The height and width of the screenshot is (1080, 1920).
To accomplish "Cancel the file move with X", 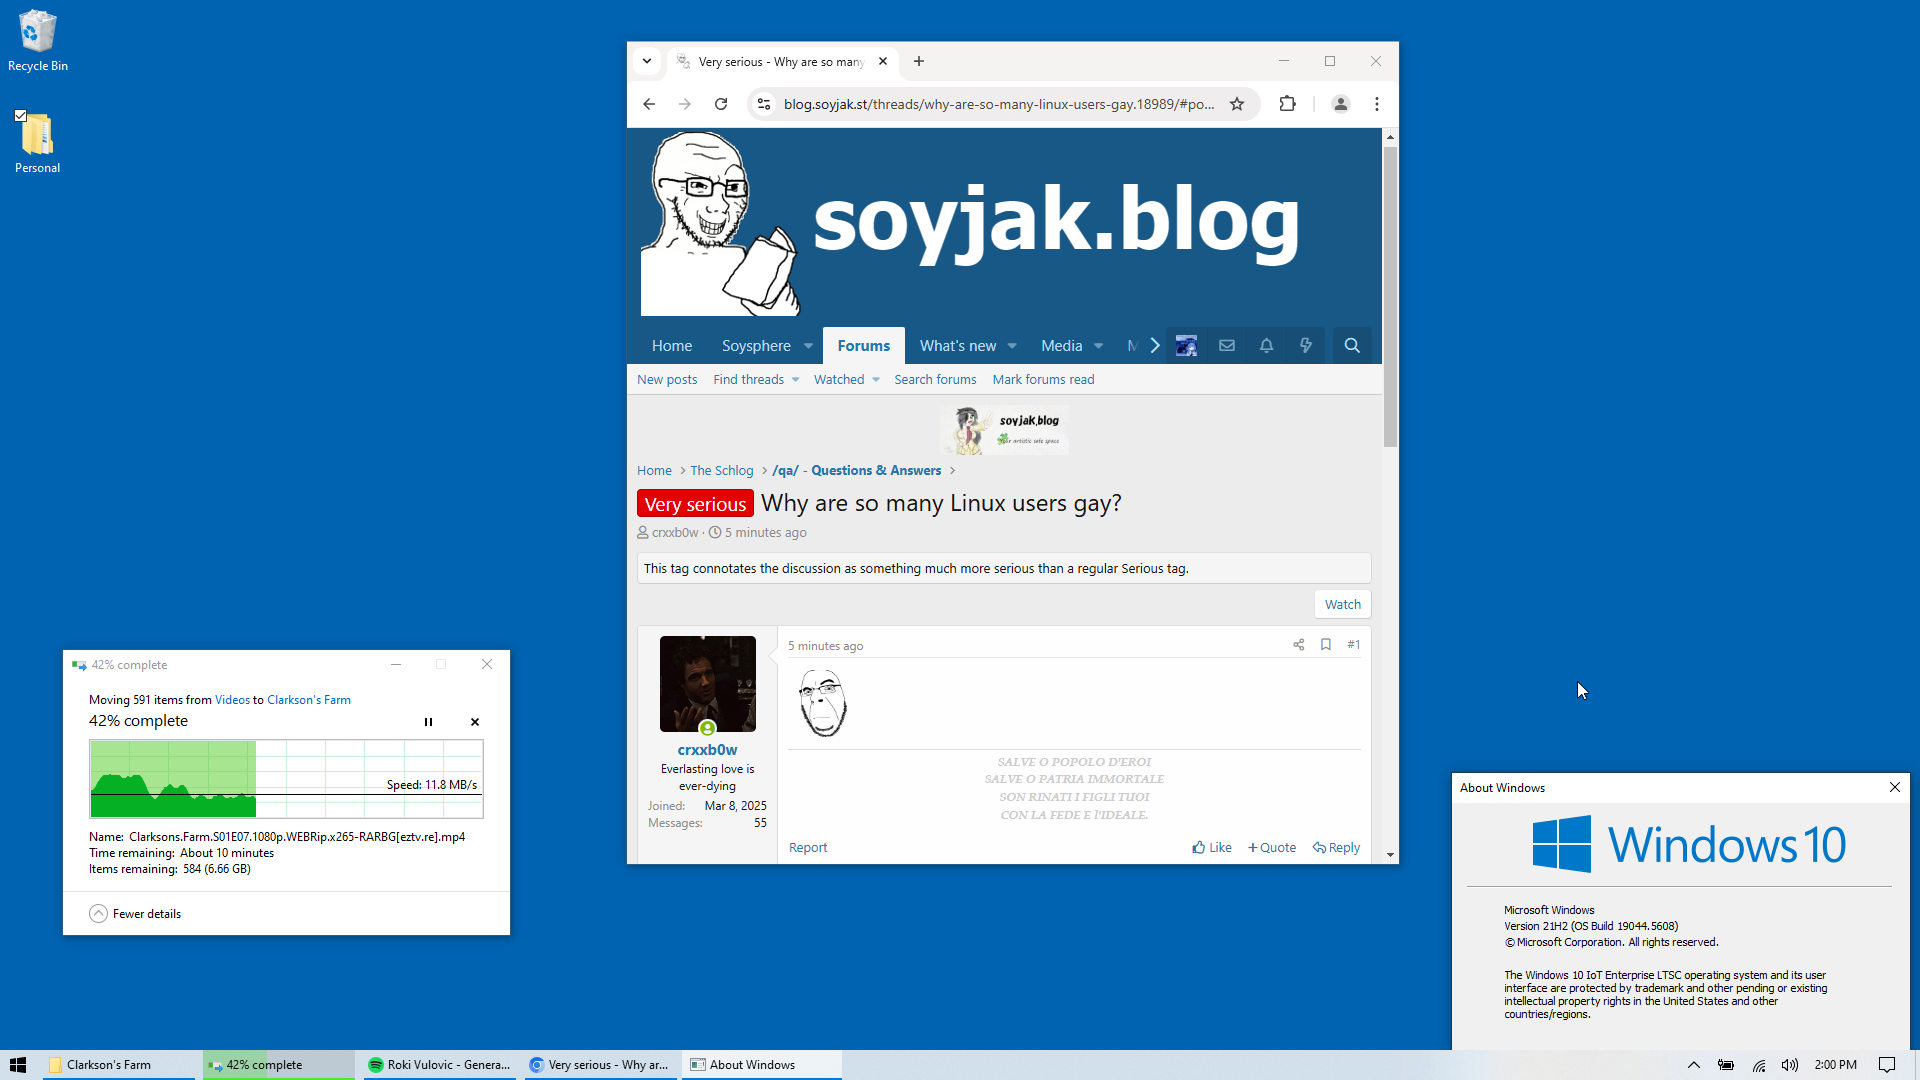I will (x=475, y=722).
